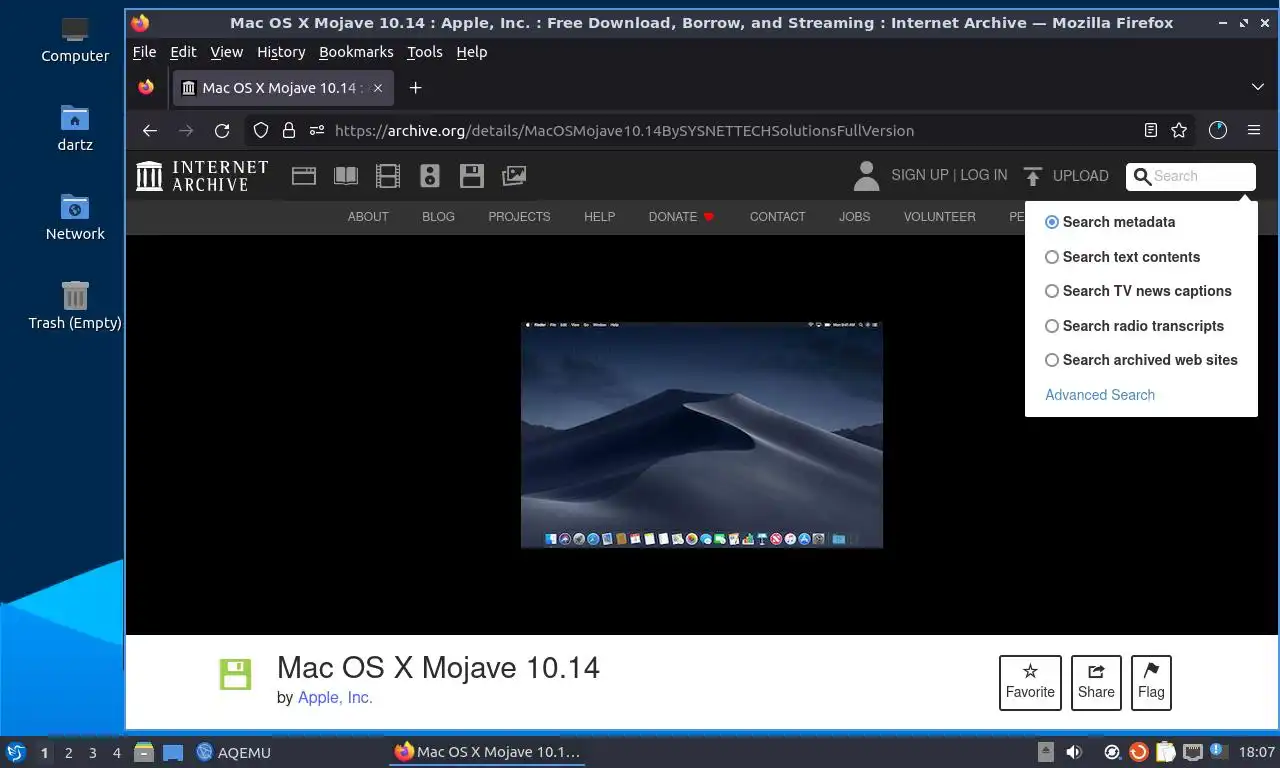The image size is (1280, 768).
Task: Click the update notifier tray icon
Action: [1139, 752]
